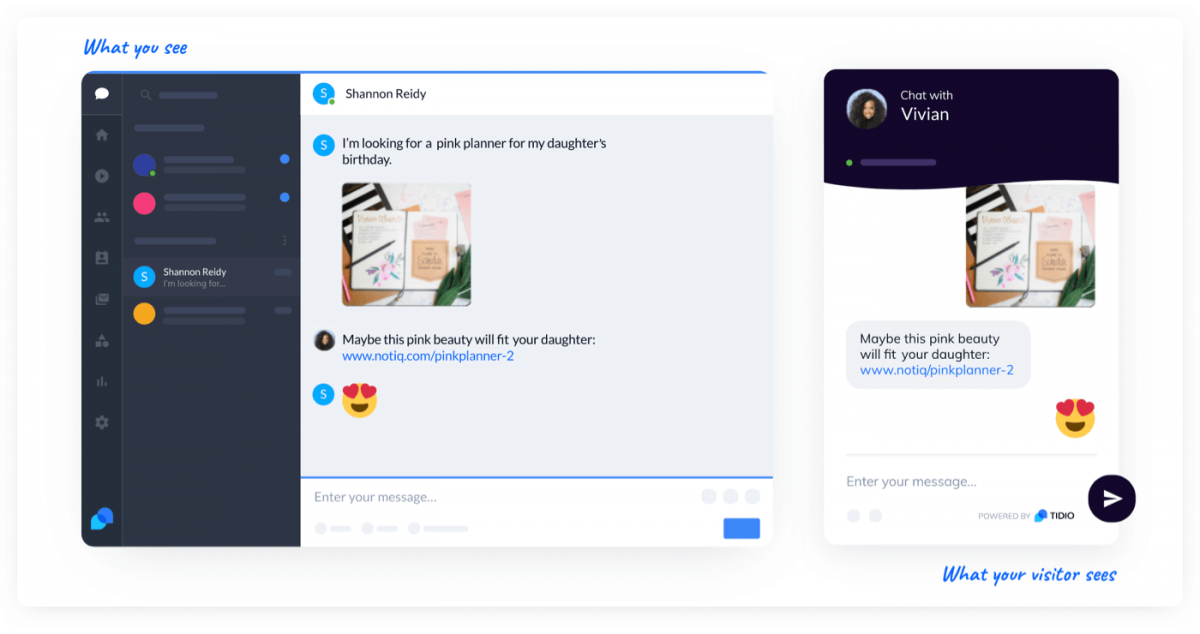The height and width of the screenshot is (634, 1200).
Task: Open the contacts card icon in sidebar
Action: tap(102, 258)
